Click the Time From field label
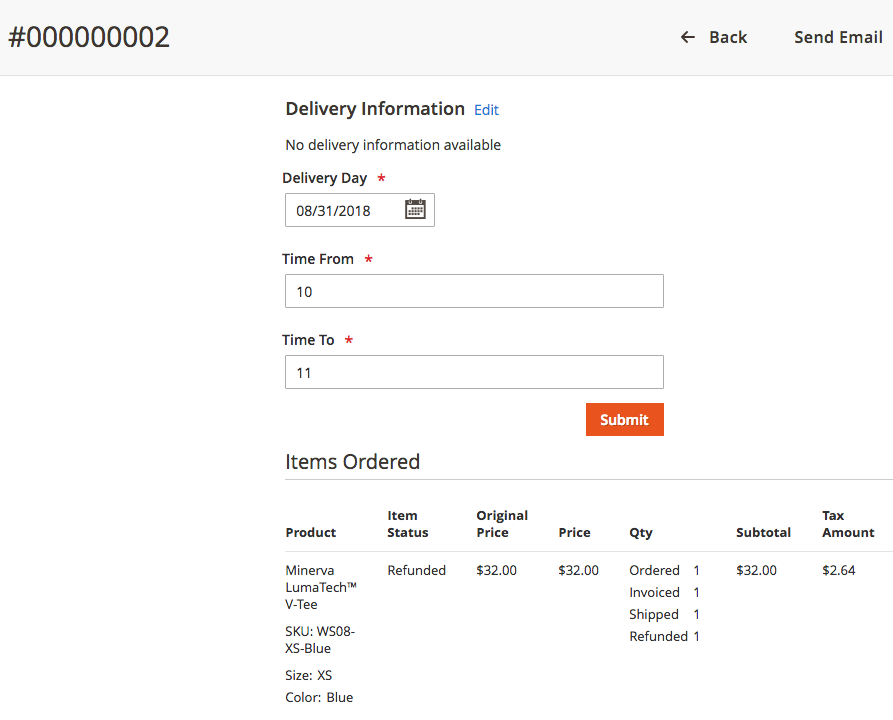The image size is (893, 720). [x=318, y=259]
